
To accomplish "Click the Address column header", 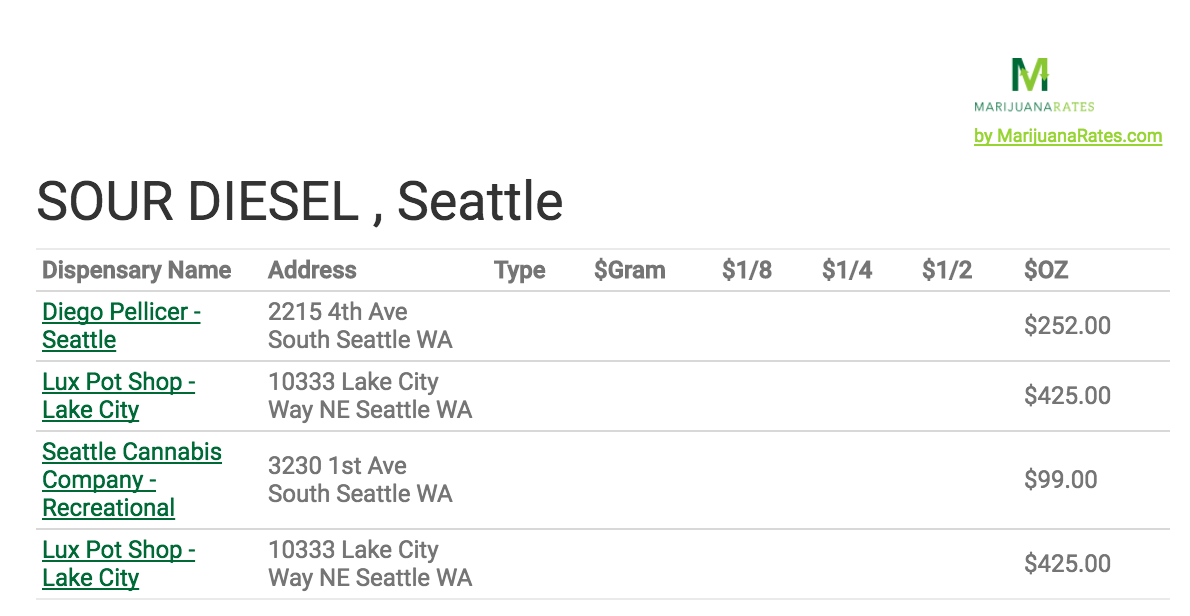I will click(x=312, y=270).
